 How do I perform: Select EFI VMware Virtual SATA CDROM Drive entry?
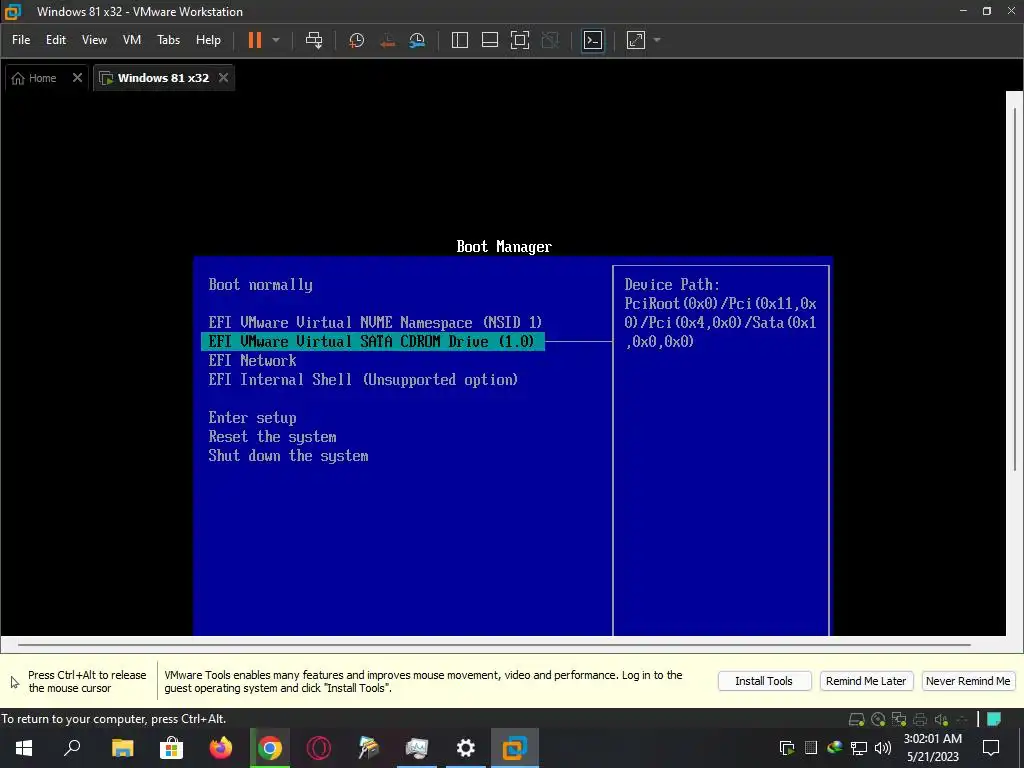373,342
